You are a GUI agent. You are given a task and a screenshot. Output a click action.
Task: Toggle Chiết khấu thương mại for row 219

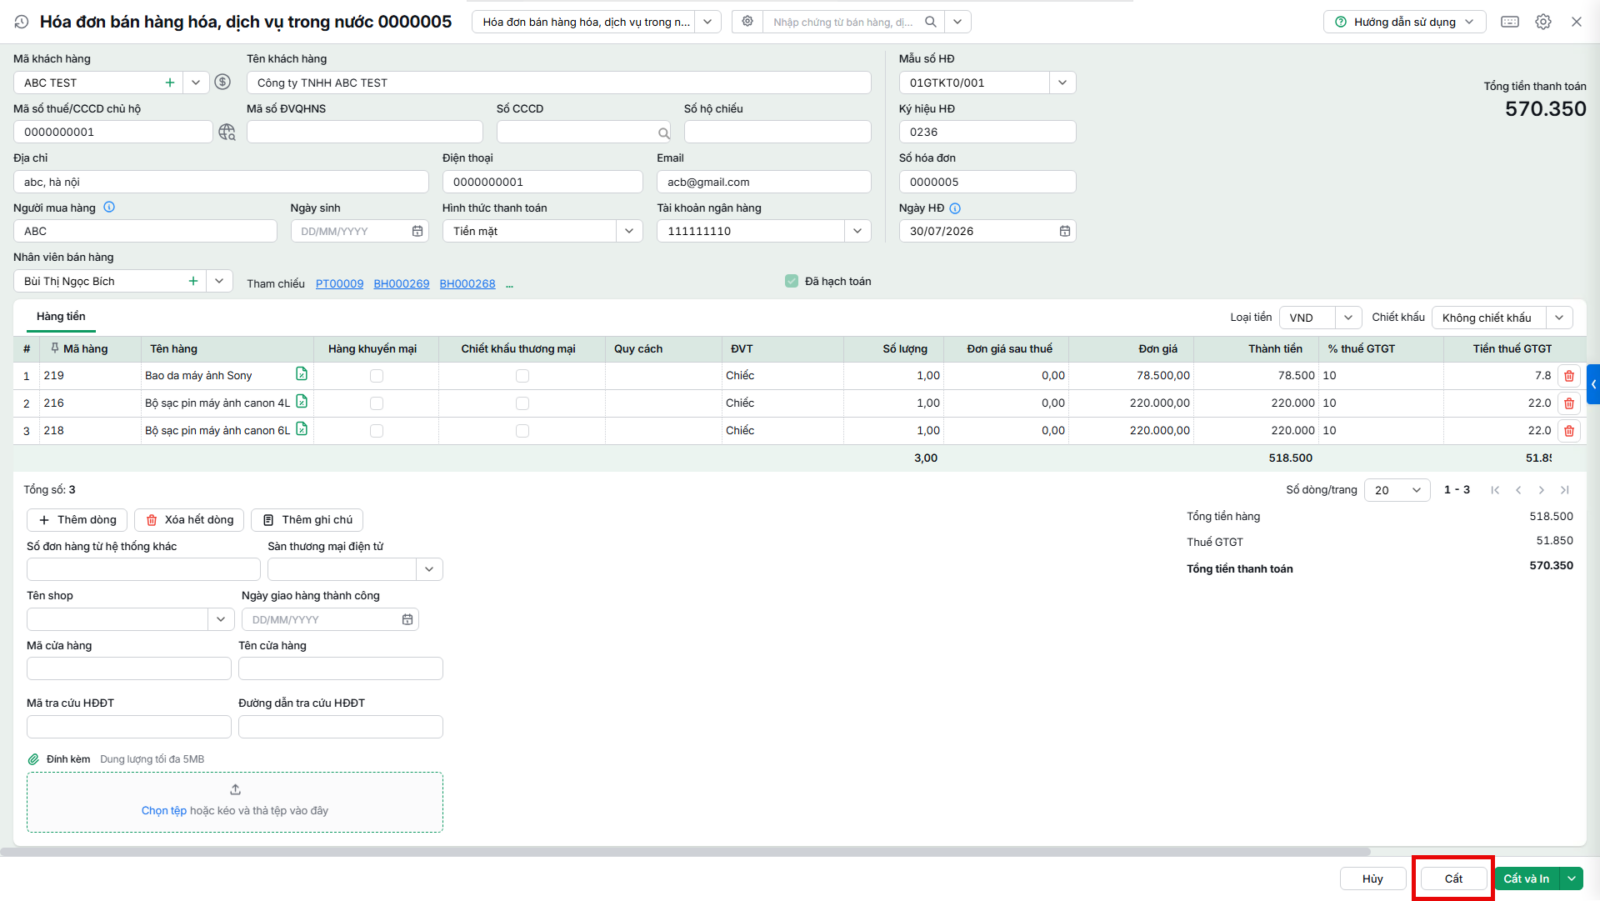(x=522, y=376)
